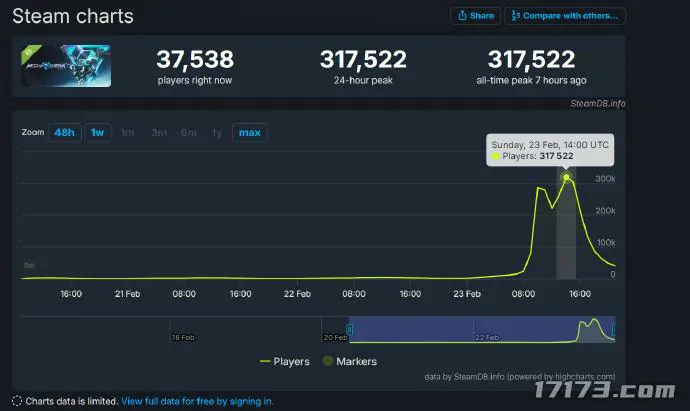Set chart zoom to 1m
Screen dimensions: 690x411
[x=127, y=132]
